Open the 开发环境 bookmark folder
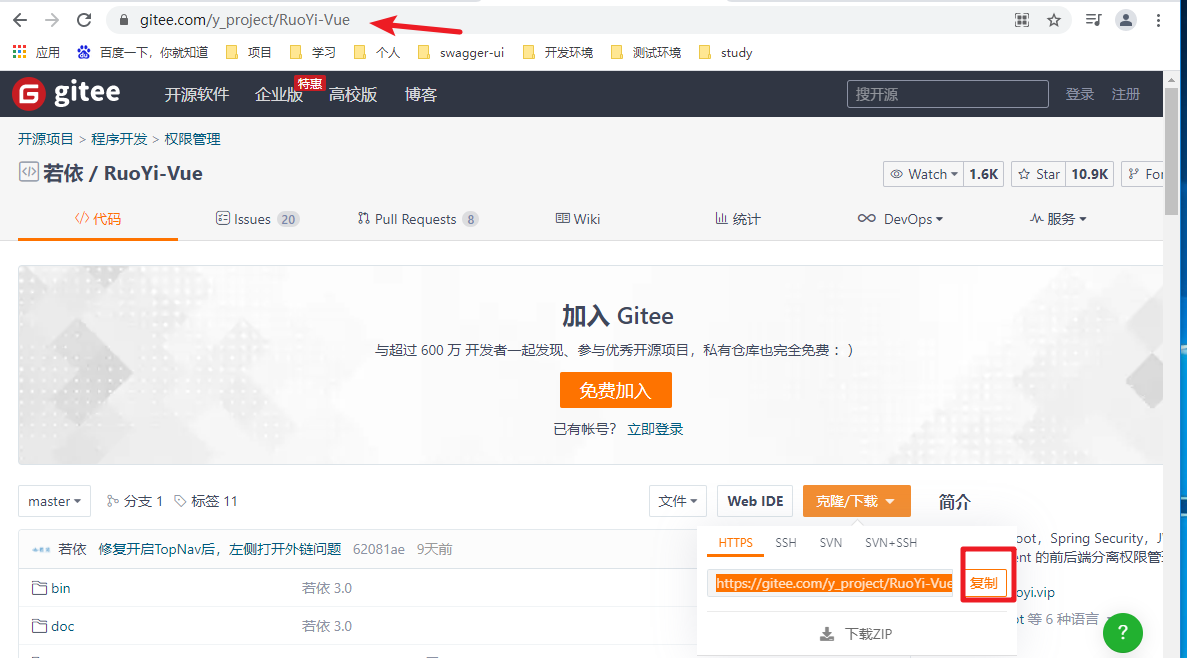Image resolution: width=1187 pixels, height=658 pixels. coord(558,52)
